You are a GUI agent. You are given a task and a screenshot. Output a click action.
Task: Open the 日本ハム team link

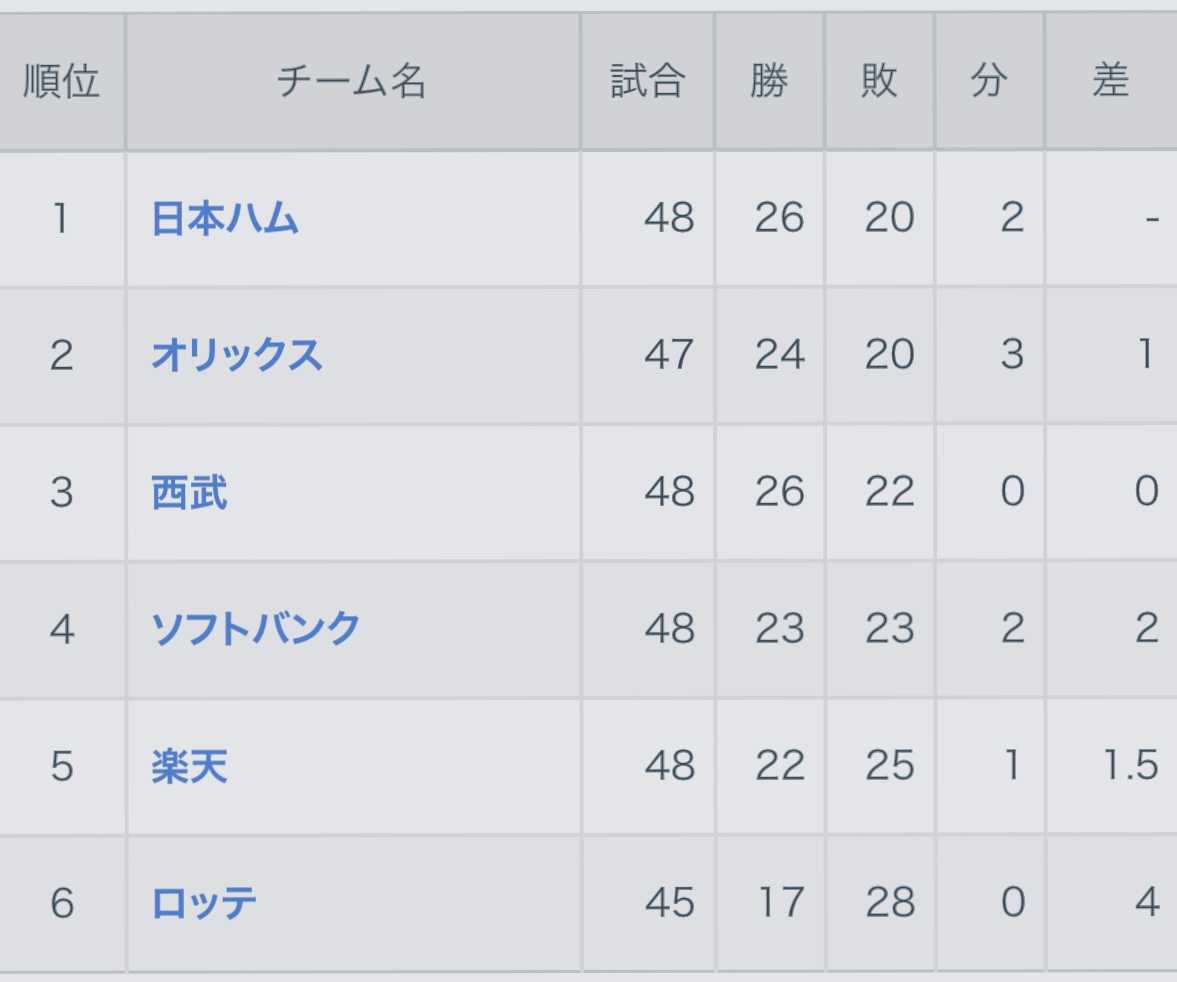pyautogui.click(x=224, y=218)
